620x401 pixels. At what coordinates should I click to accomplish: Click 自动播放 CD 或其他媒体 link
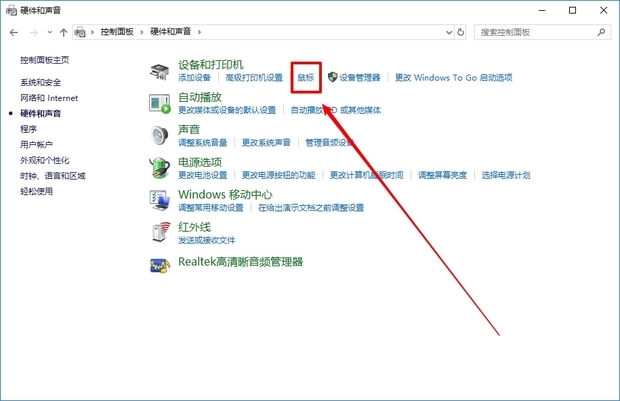click(x=336, y=110)
